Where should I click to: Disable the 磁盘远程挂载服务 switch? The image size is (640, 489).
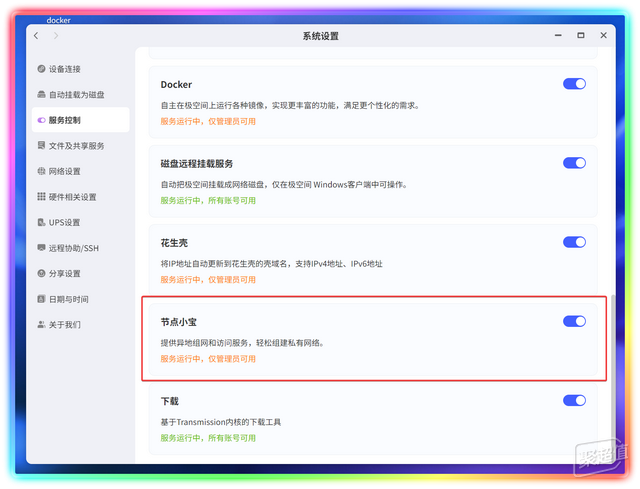pos(574,163)
